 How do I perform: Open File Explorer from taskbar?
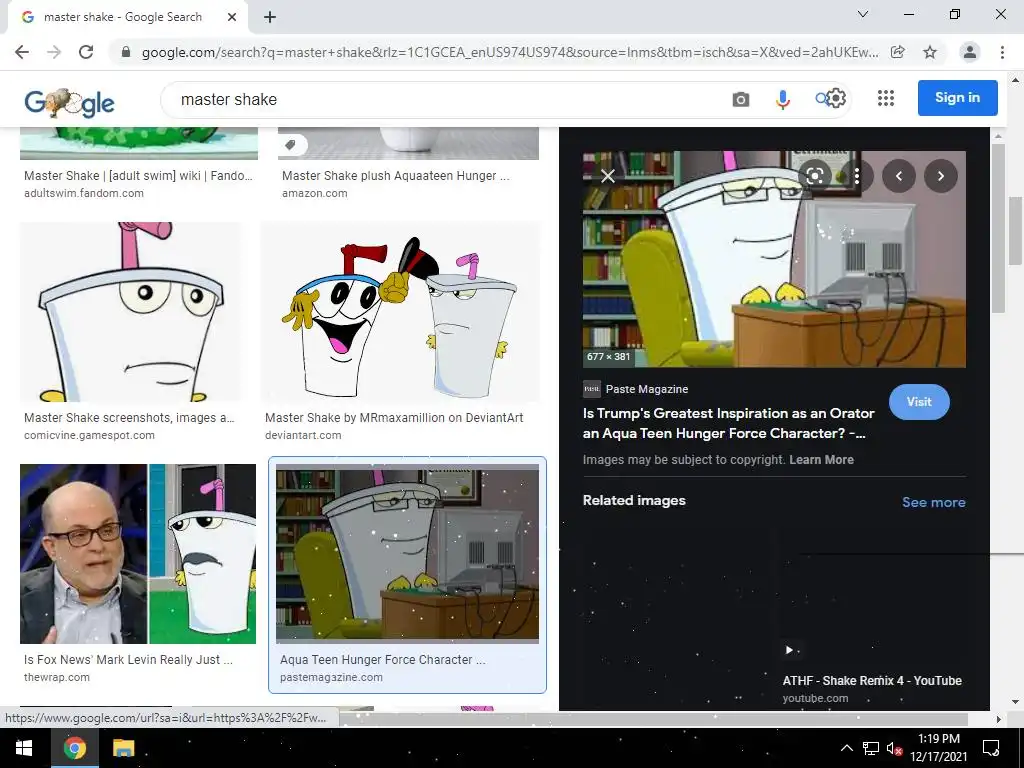pos(123,748)
